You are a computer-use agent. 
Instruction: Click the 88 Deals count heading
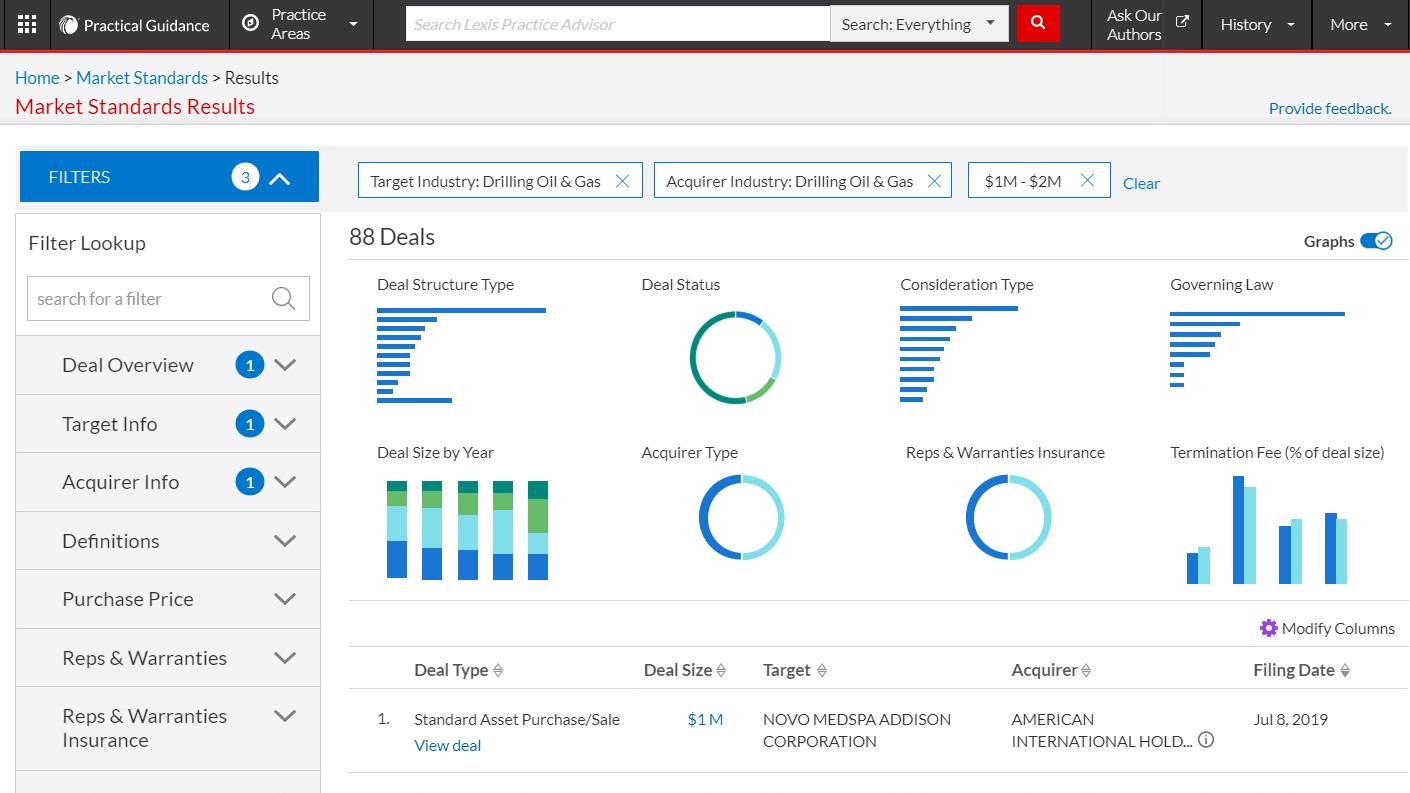click(x=392, y=237)
